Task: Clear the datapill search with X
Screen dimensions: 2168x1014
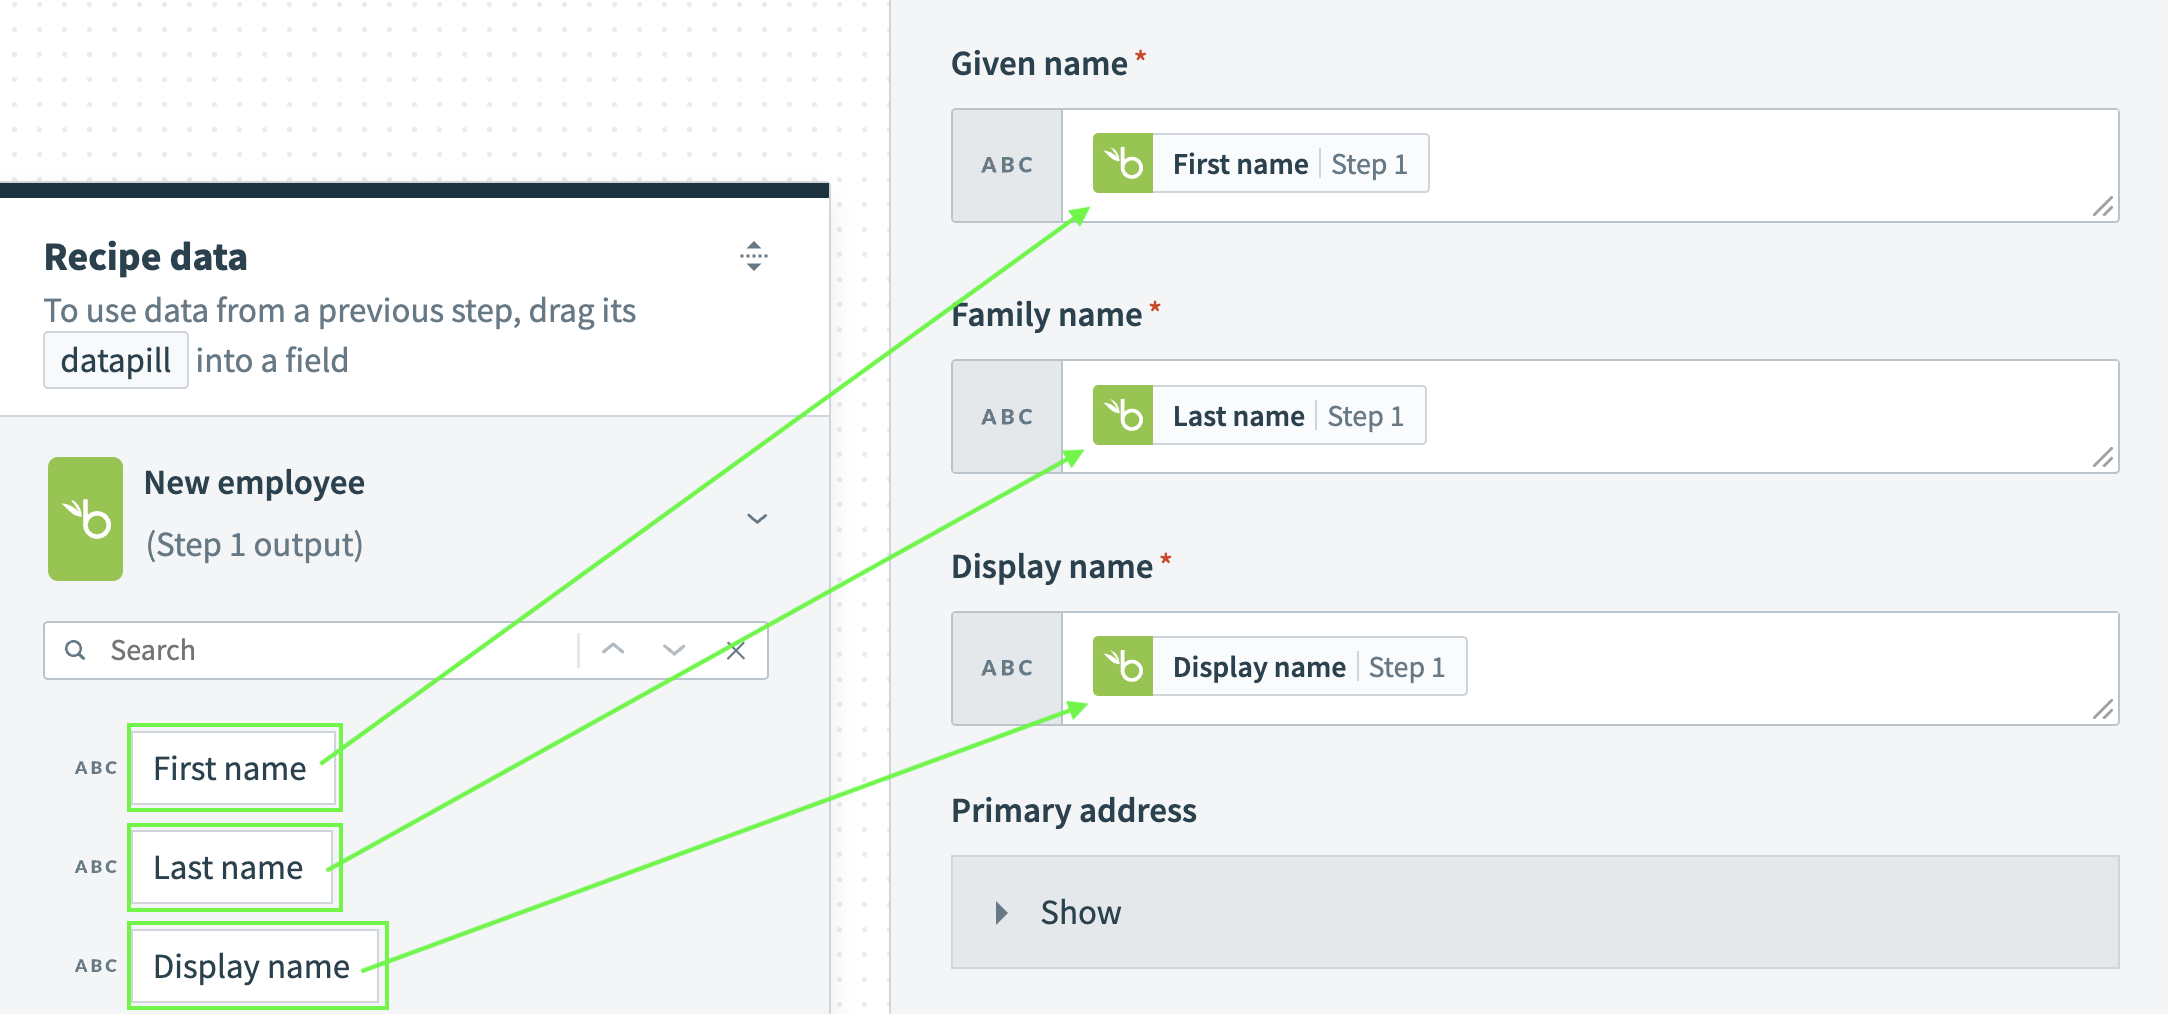Action: 736,651
